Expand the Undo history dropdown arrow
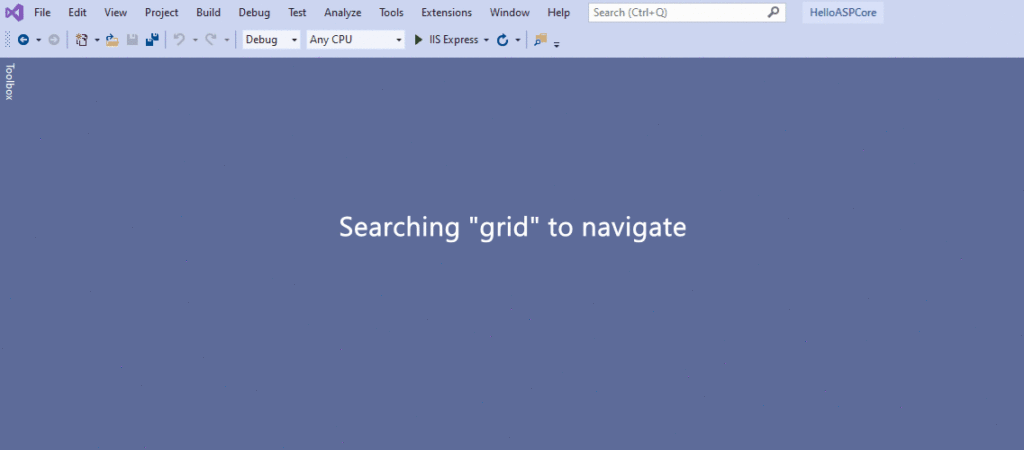 (x=195, y=40)
